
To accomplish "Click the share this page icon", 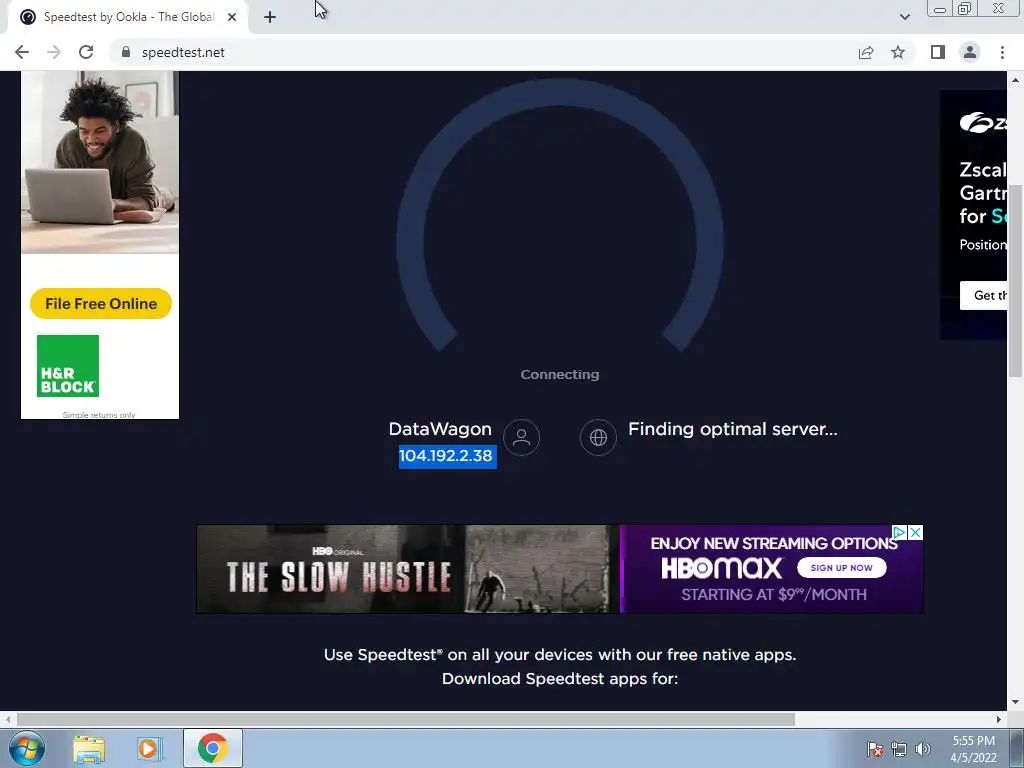I will 866,52.
